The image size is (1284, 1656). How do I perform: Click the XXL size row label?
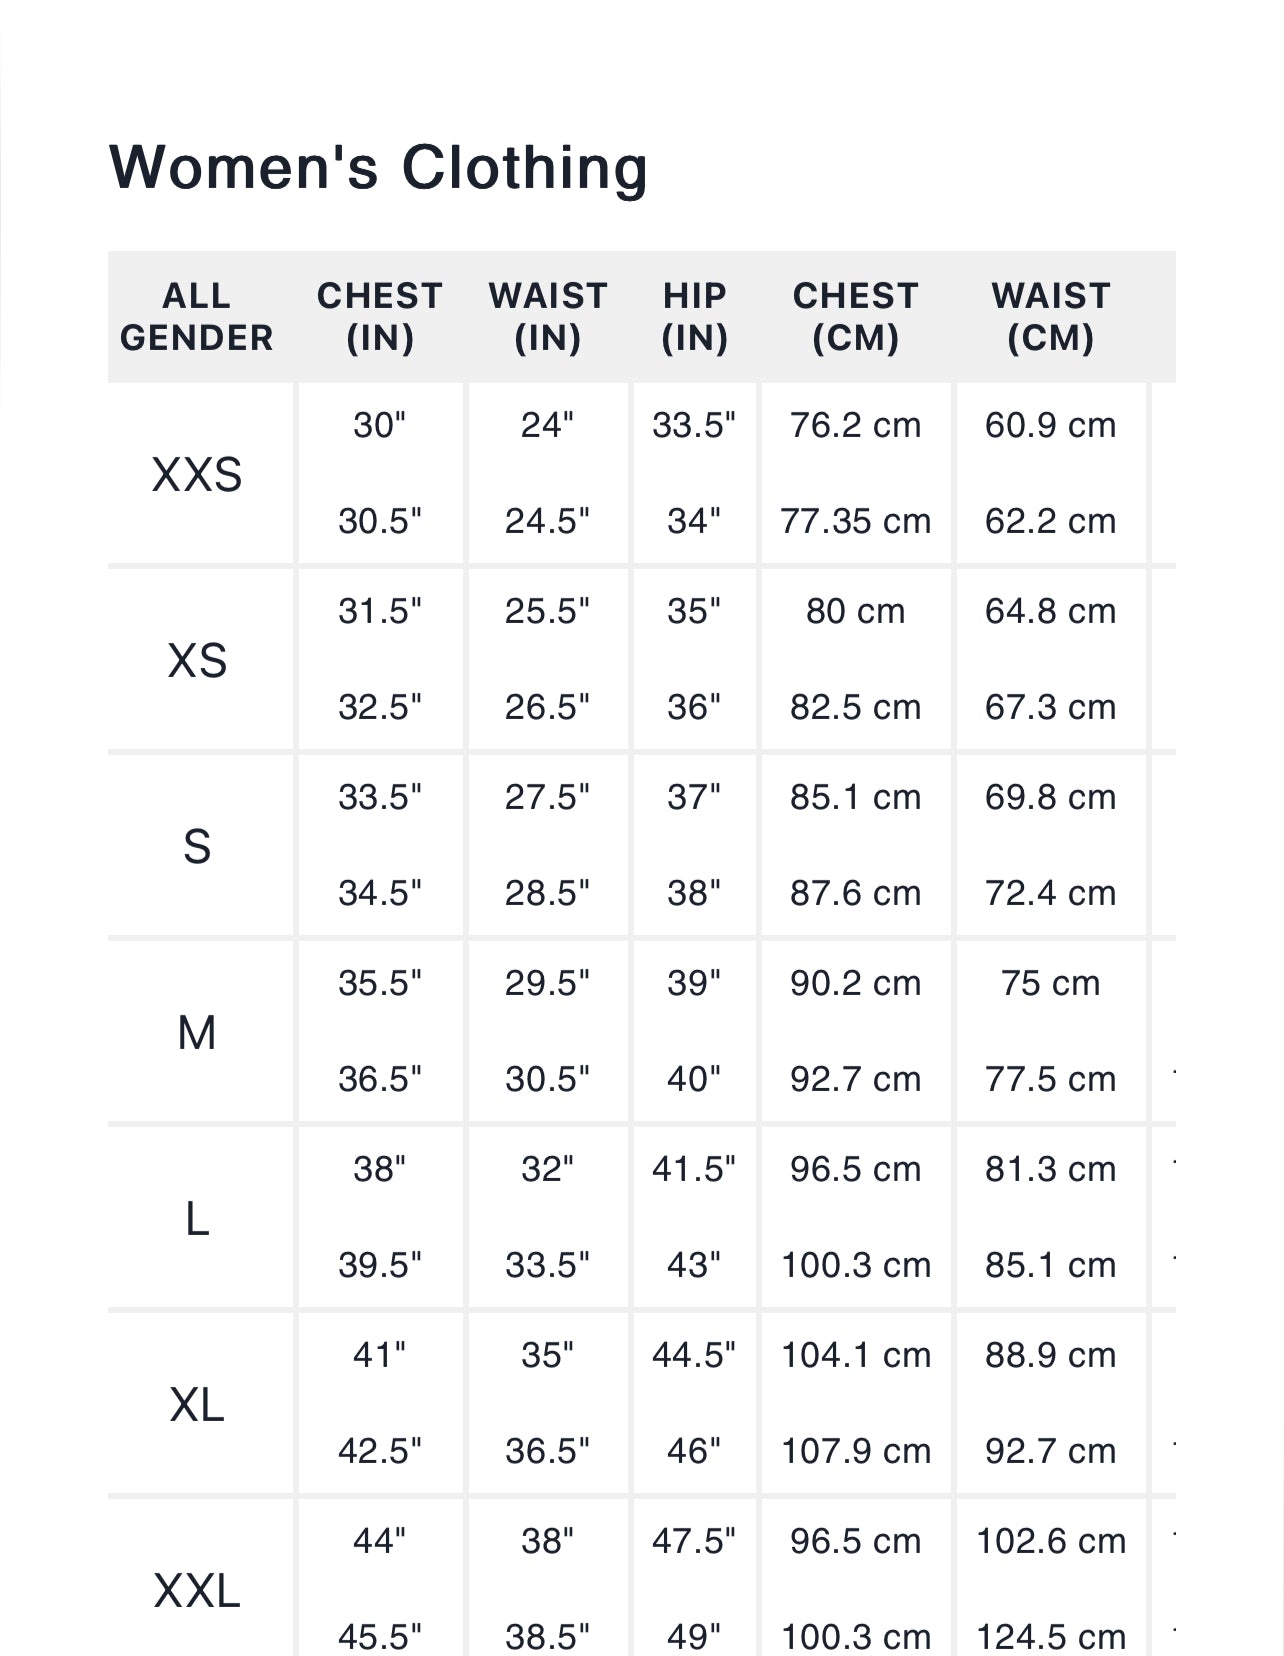point(197,1590)
